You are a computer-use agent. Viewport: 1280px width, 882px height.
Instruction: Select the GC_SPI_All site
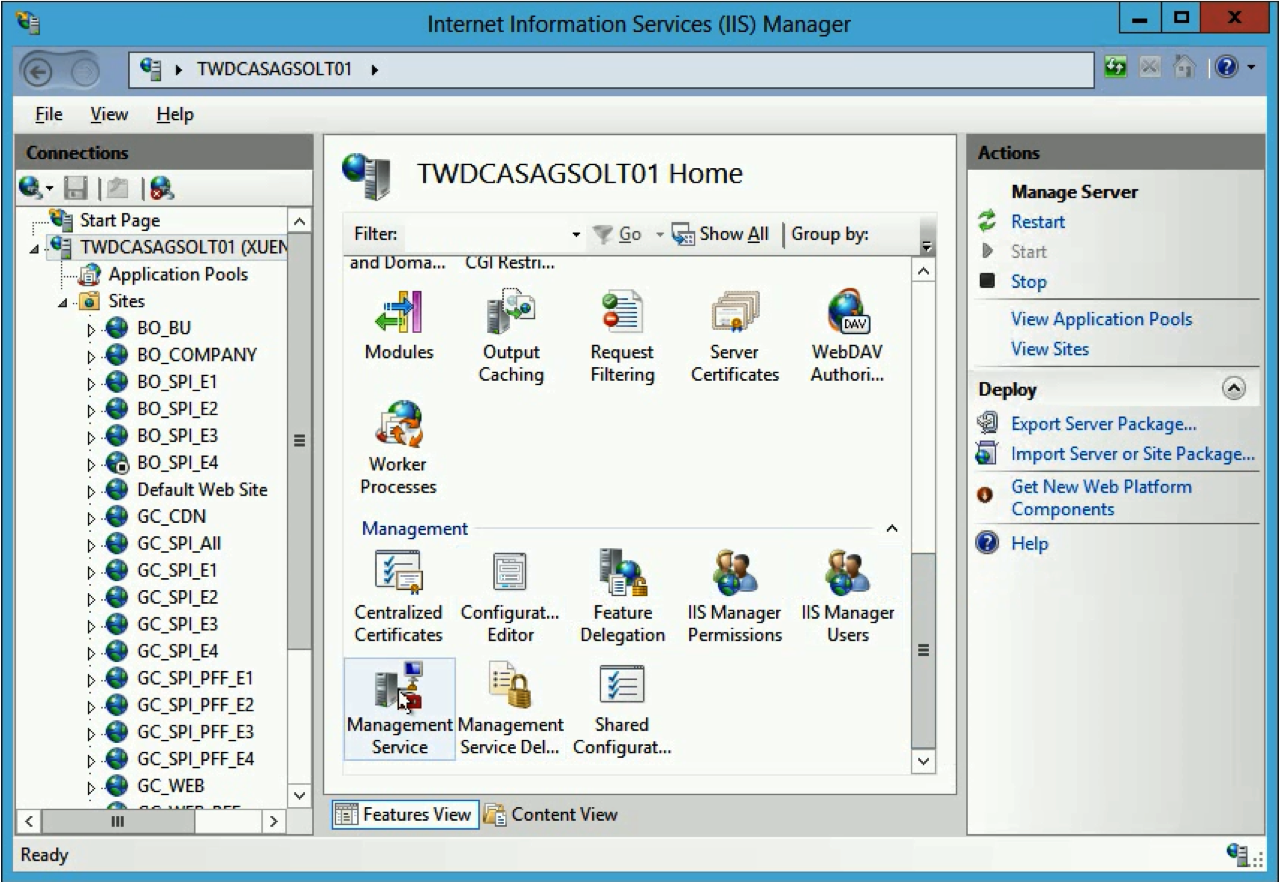[179, 544]
